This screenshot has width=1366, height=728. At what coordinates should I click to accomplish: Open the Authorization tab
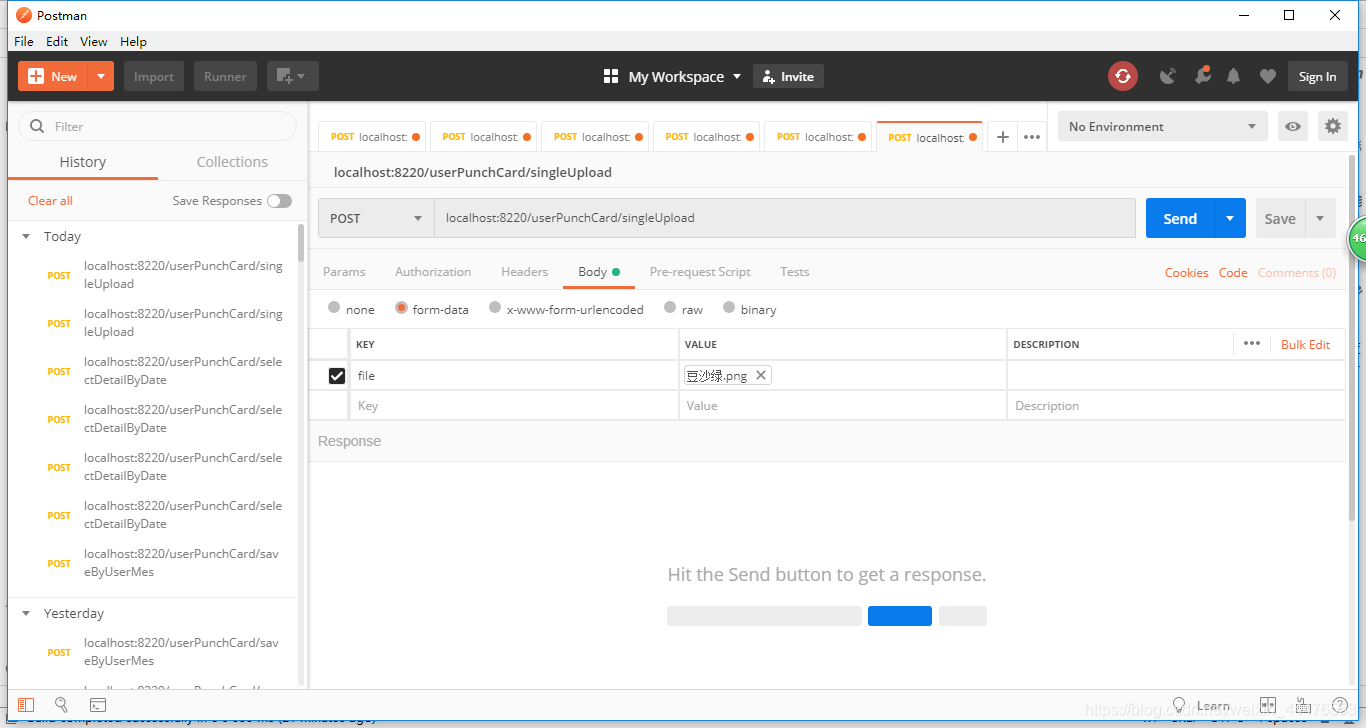pyautogui.click(x=433, y=271)
